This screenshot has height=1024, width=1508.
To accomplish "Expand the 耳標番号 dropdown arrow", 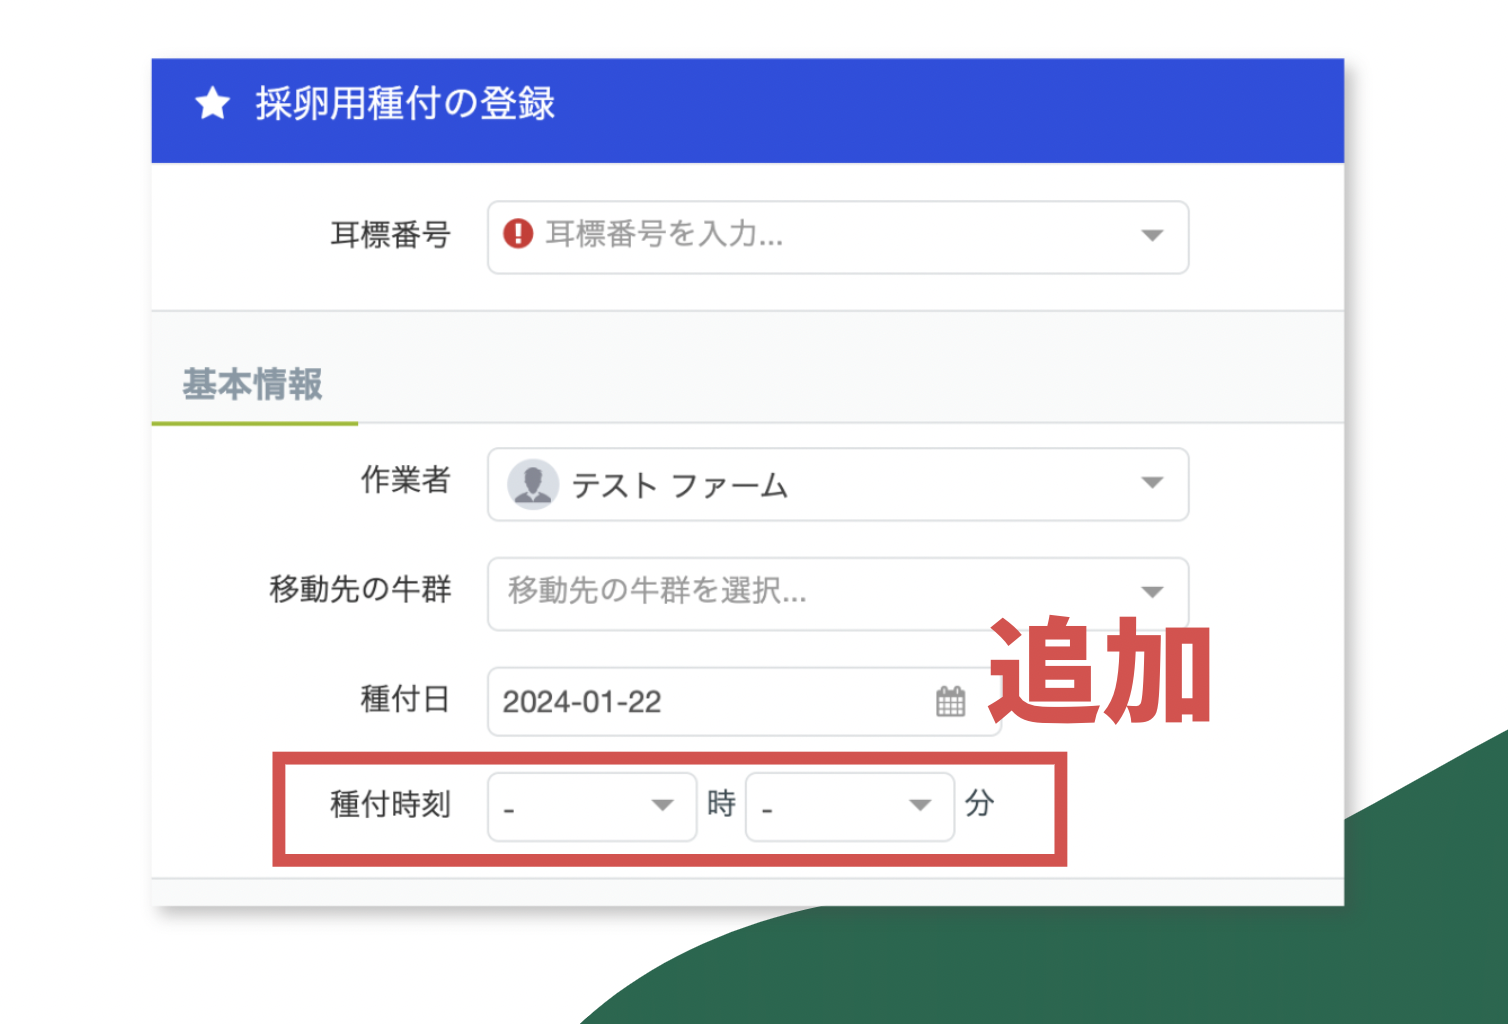I will pos(1152,236).
